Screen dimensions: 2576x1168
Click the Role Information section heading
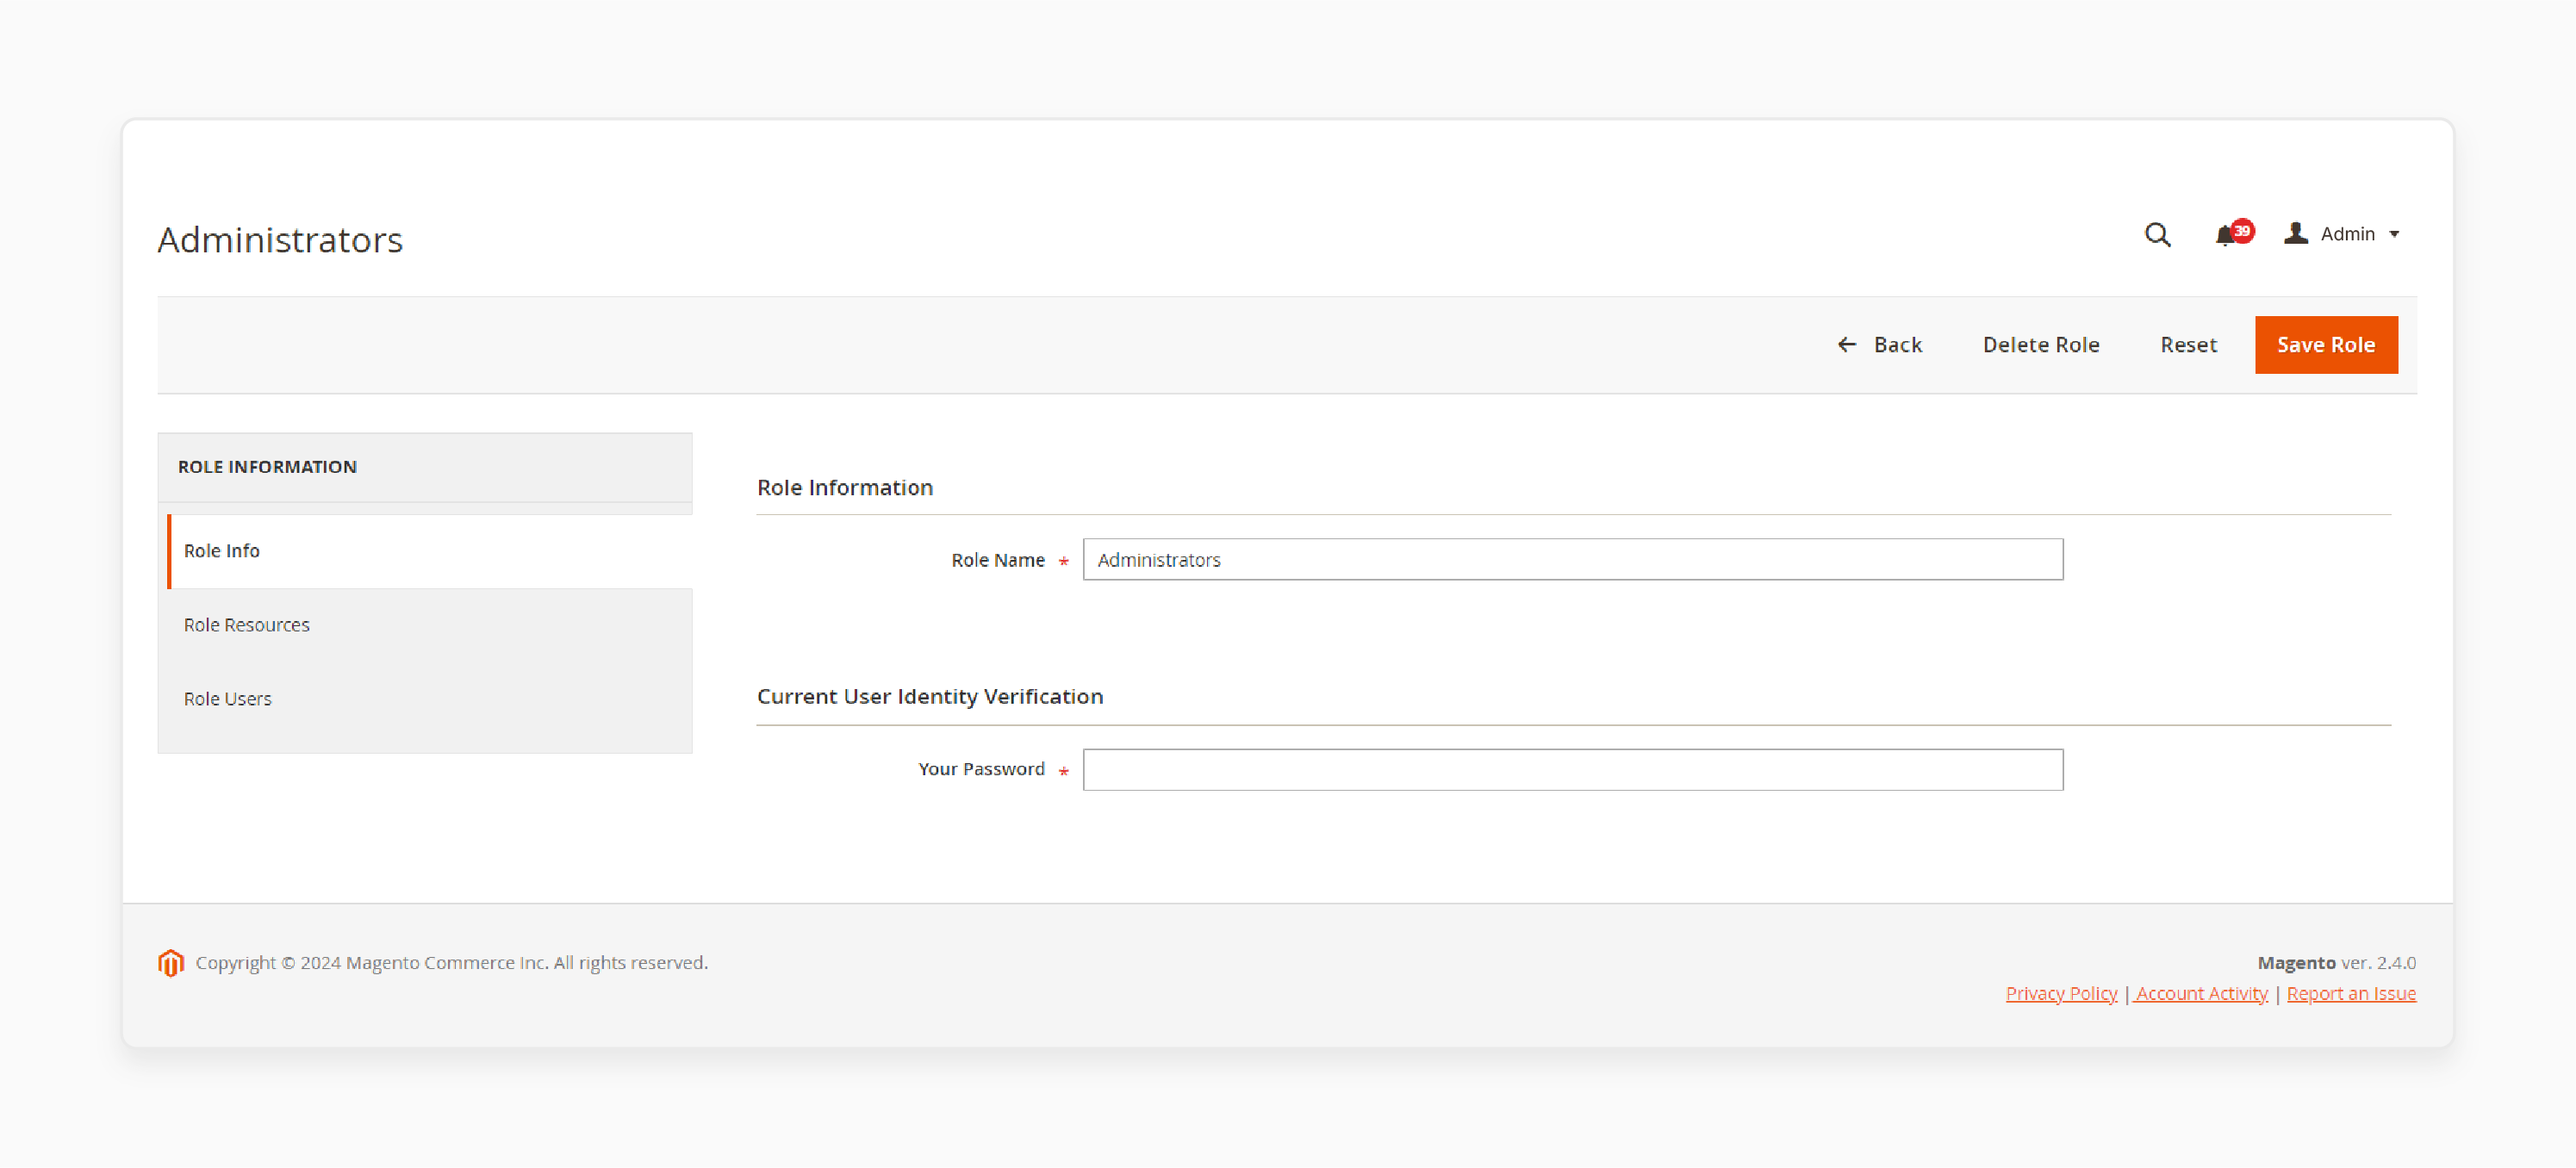[844, 487]
